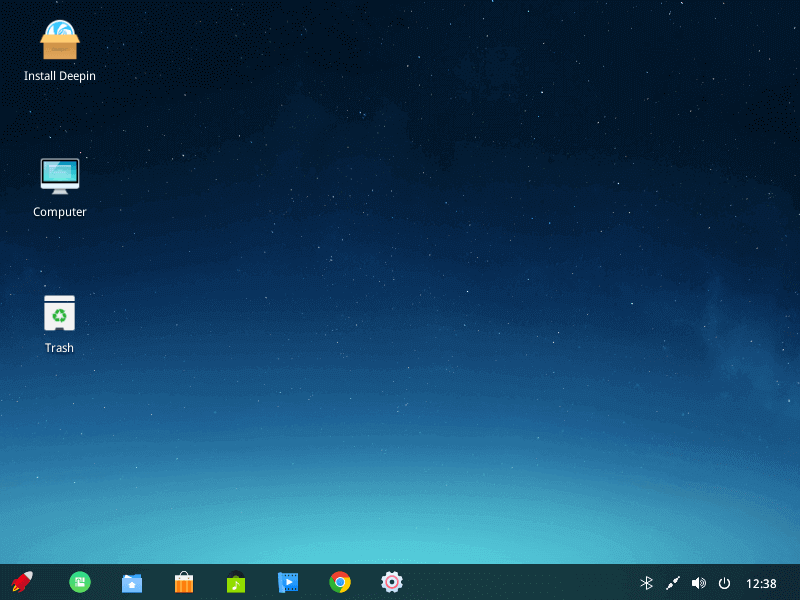Launch Deepin Movie player from dock

pyautogui.click(x=288, y=582)
